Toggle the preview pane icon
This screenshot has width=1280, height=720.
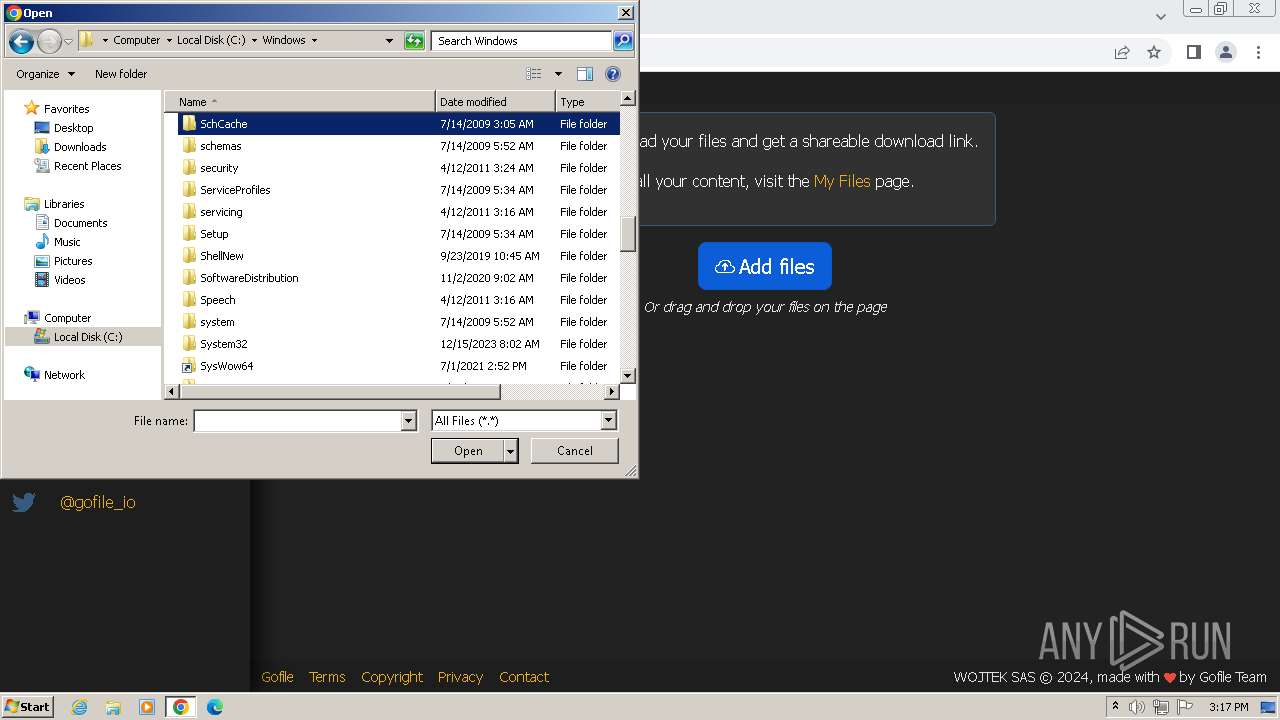585,74
